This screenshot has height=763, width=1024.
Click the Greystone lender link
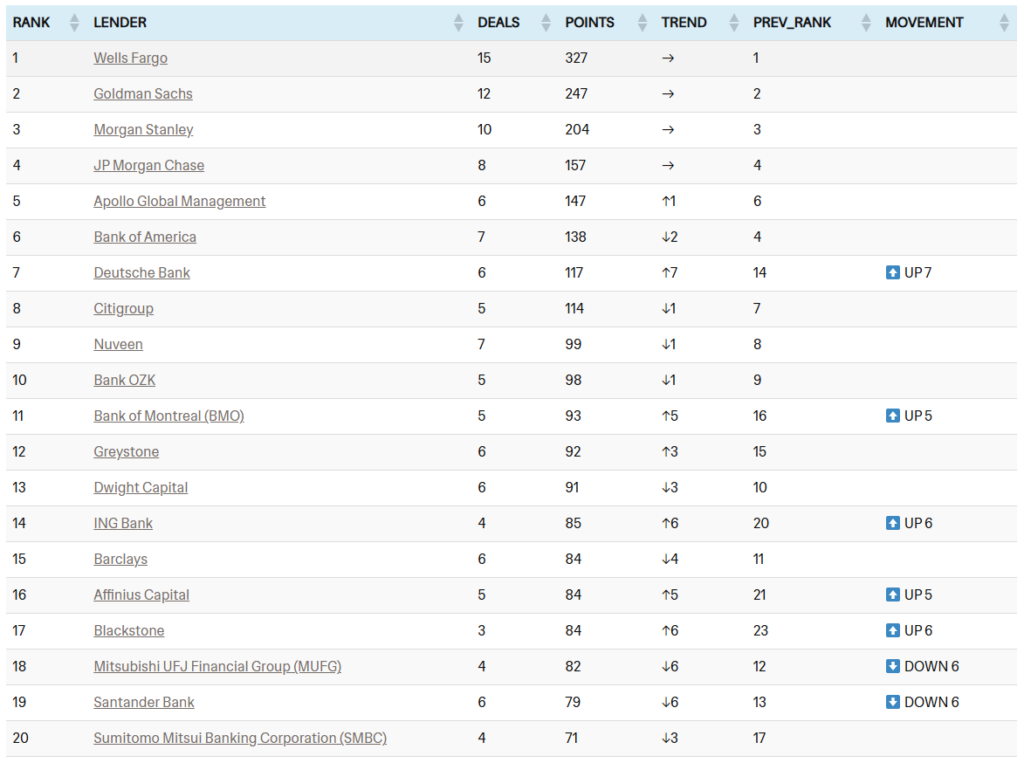(126, 452)
